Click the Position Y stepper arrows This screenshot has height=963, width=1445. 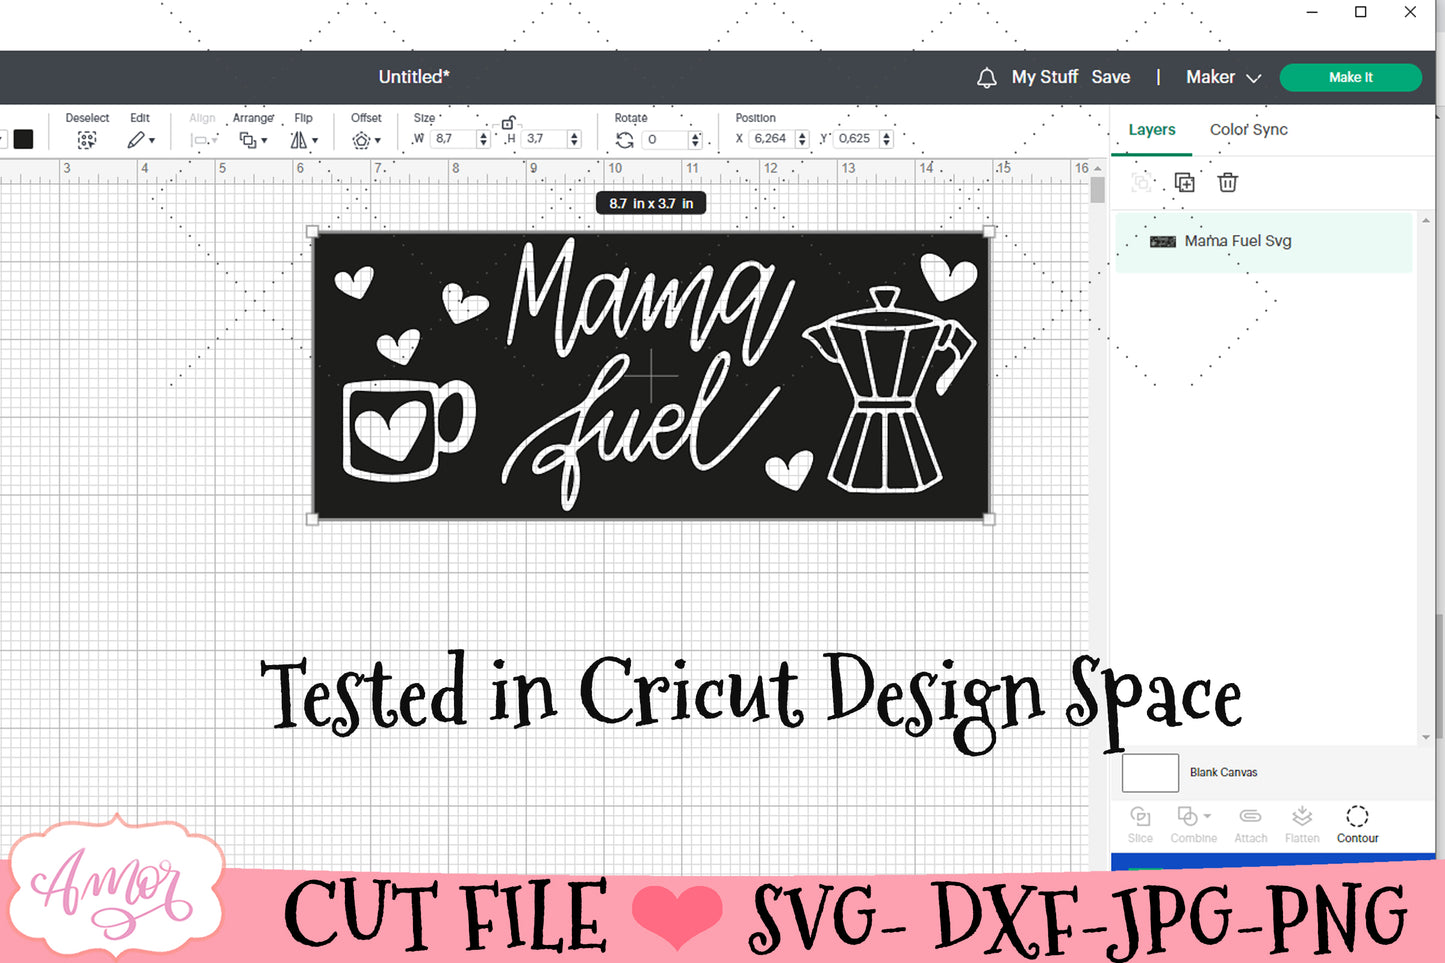(886, 139)
